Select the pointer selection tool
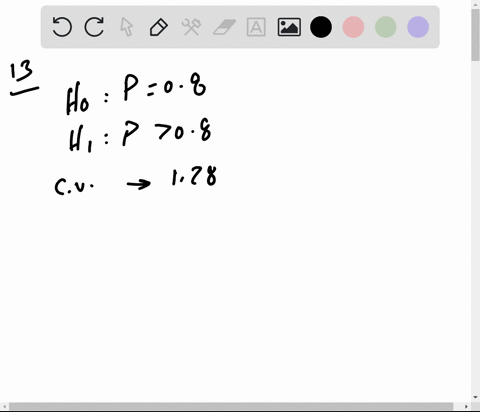480x412 pixels. 126,27
